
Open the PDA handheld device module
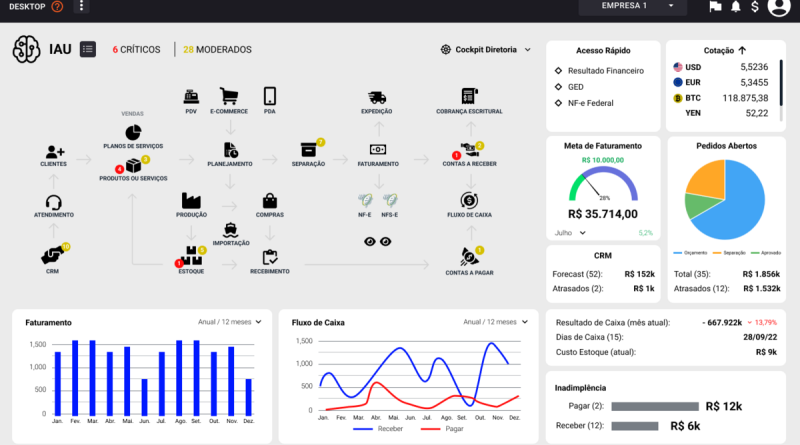point(270,96)
